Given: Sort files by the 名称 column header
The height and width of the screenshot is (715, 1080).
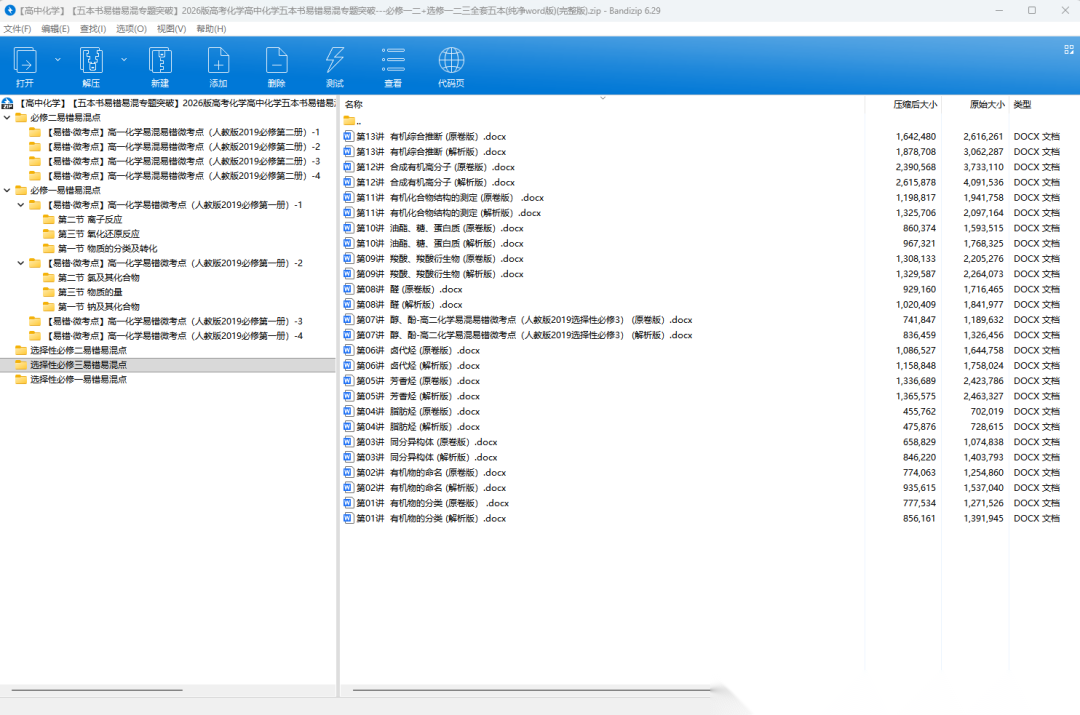Looking at the screenshot, I should [354, 105].
